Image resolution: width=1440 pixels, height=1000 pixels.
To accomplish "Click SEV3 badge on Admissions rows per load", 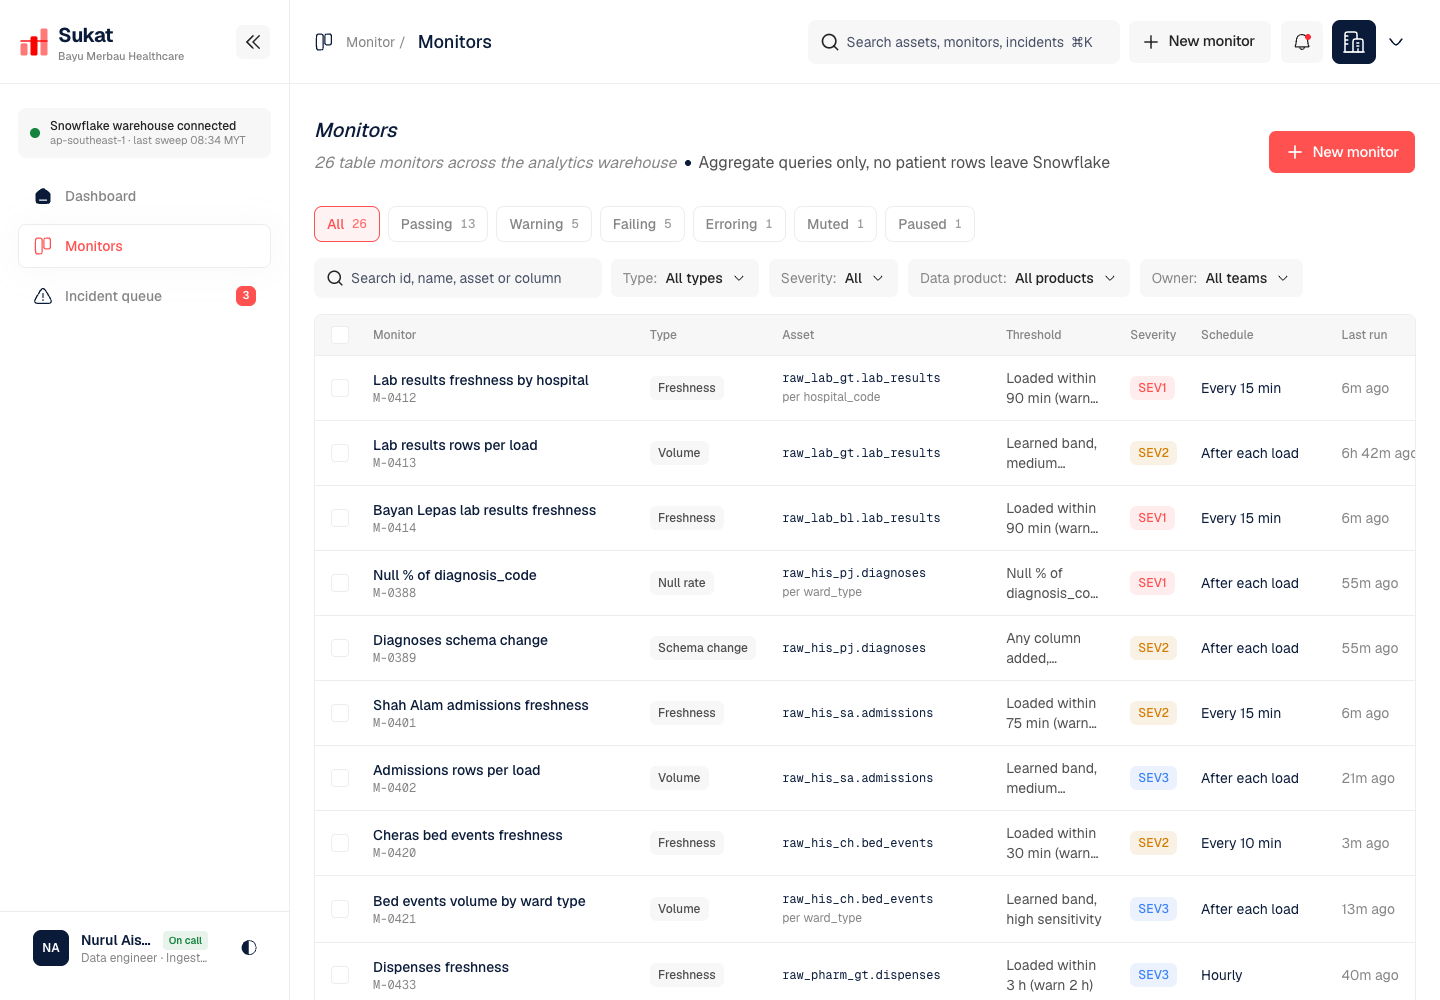I will [x=1153, y=778].
